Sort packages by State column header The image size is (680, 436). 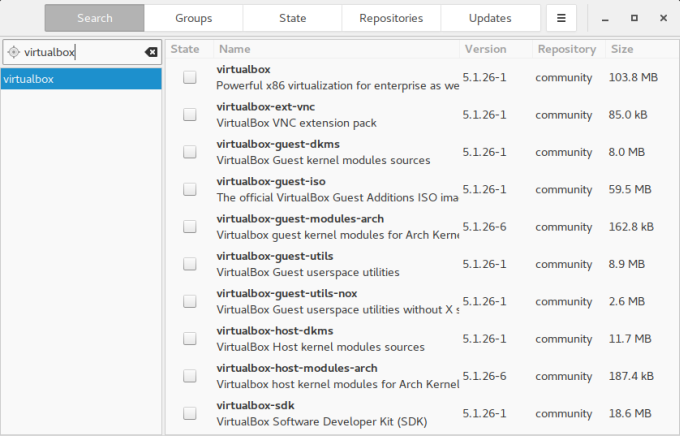point(190,49)
